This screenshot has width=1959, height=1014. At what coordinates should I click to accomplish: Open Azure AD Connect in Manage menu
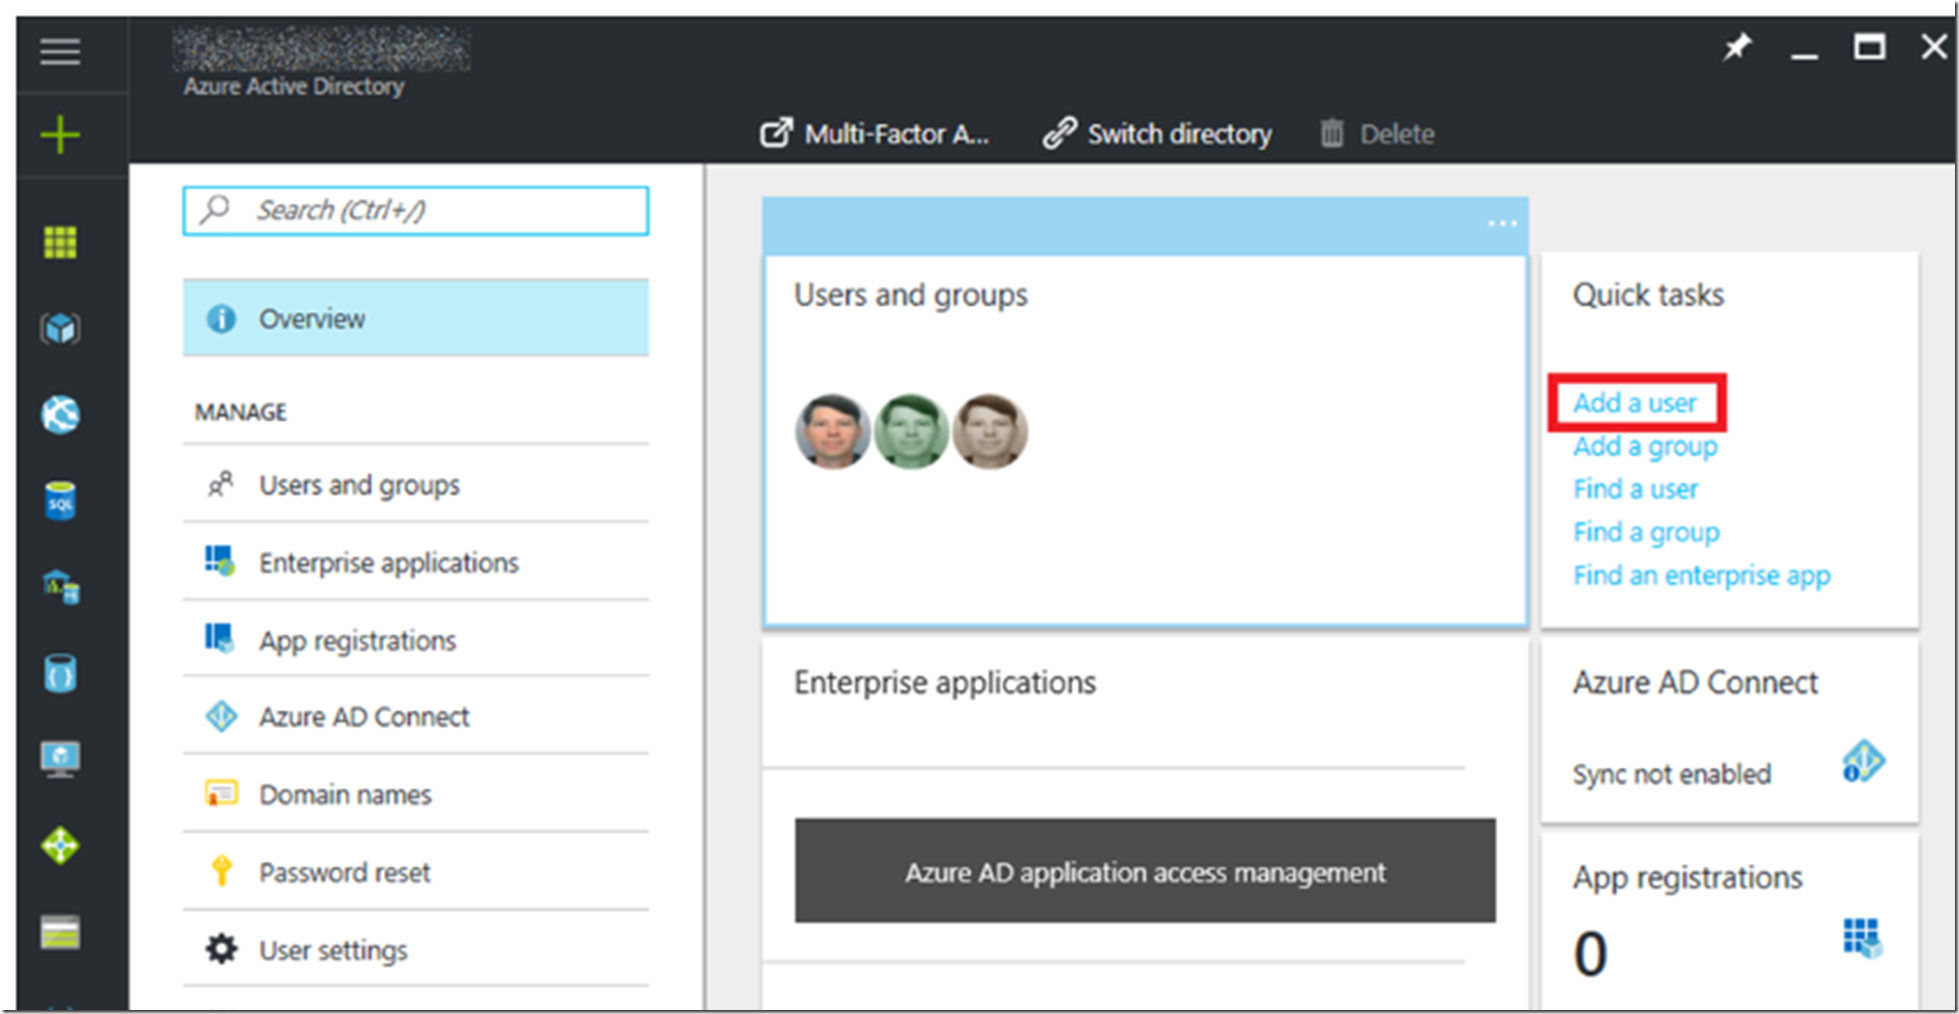[416, 717]
